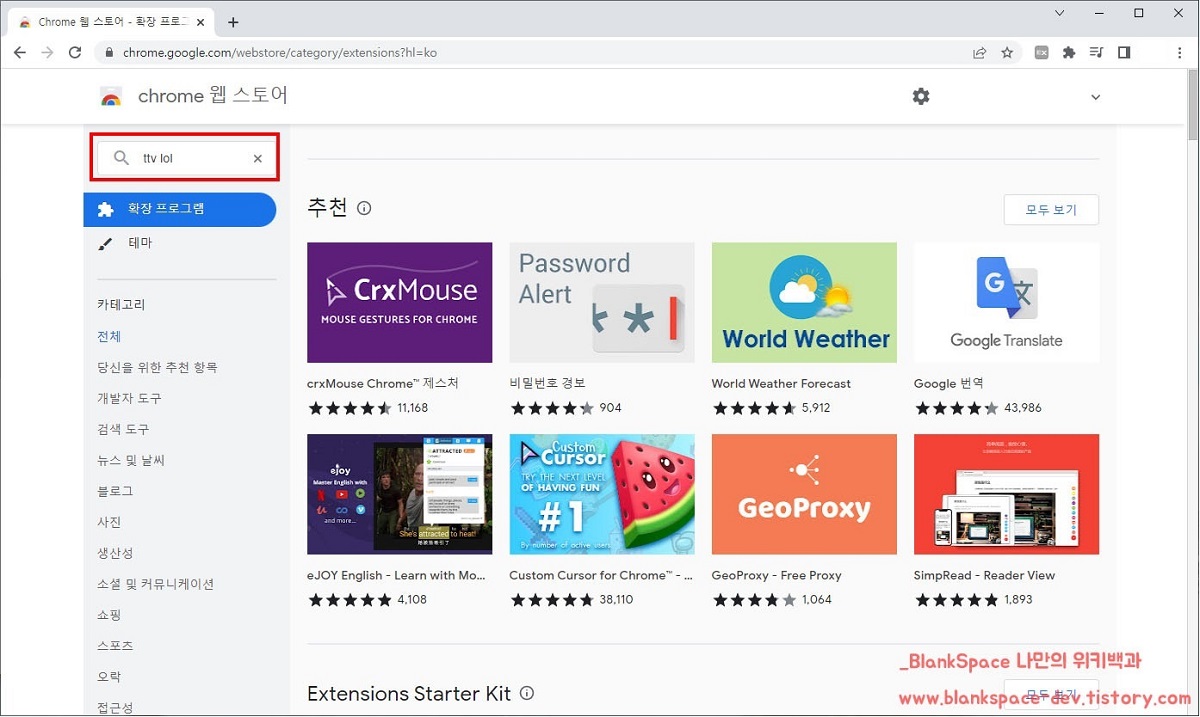Close the Chrome 웹 스토어 browser tab
This screenshot has width=1200, height=717.
coord(200,22)
